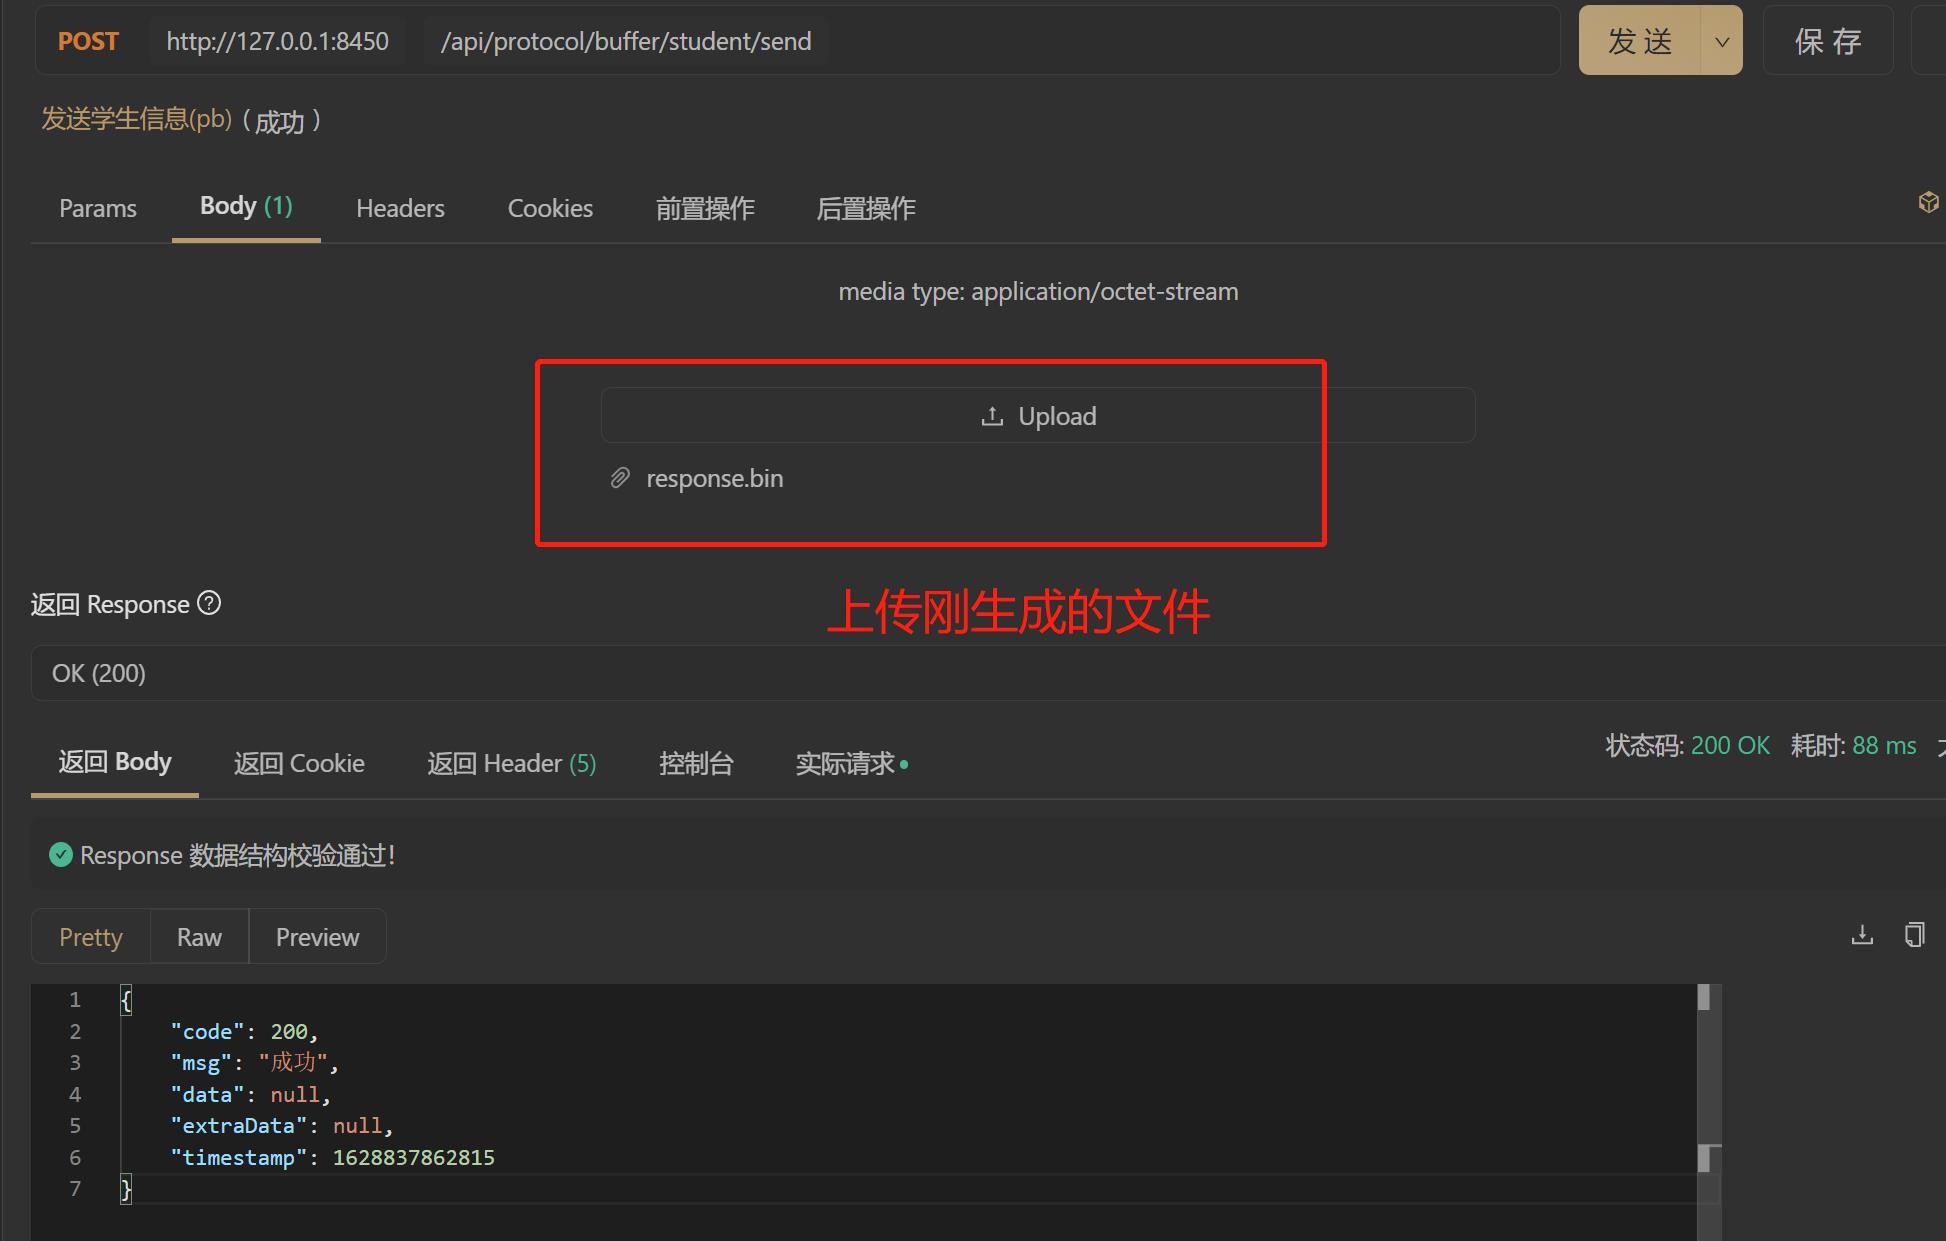Screen dimensions: 1946x1241
Task: Click the 发送学生信息(pb) request title
Action: [137, 119]
